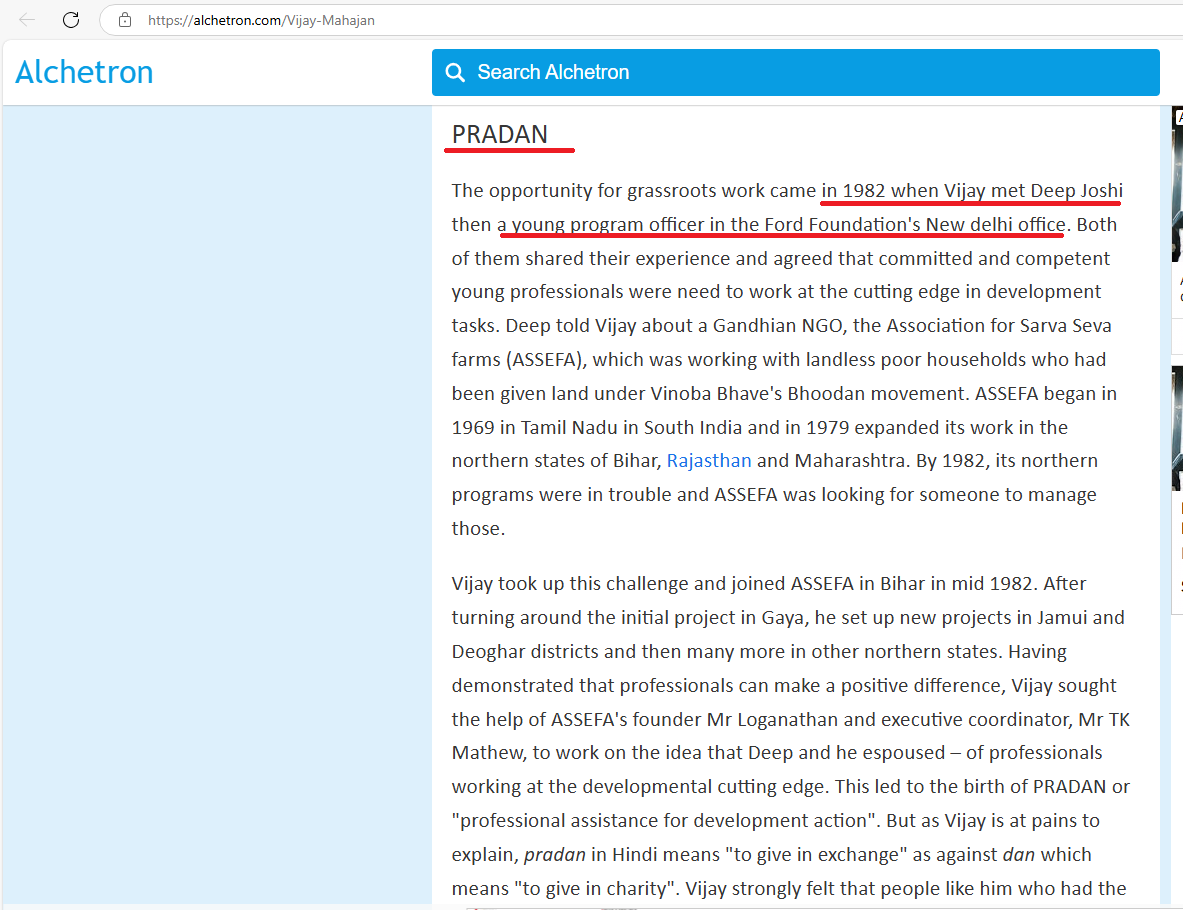The height and width of the screenshot is (910, 1183).
Task: Click text "in 1982 when Vijay met Deep Joshi"
Action: pyautogui.click(x=972, y=191)
